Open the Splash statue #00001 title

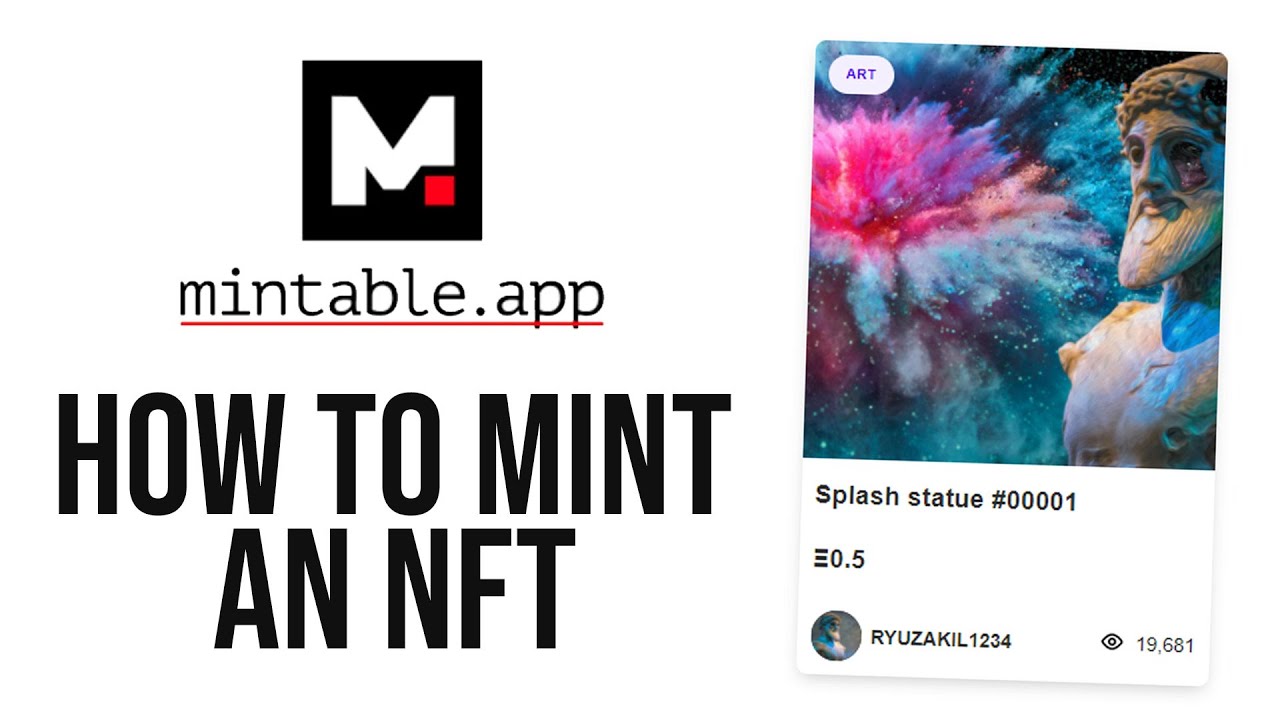pos(946,498)
